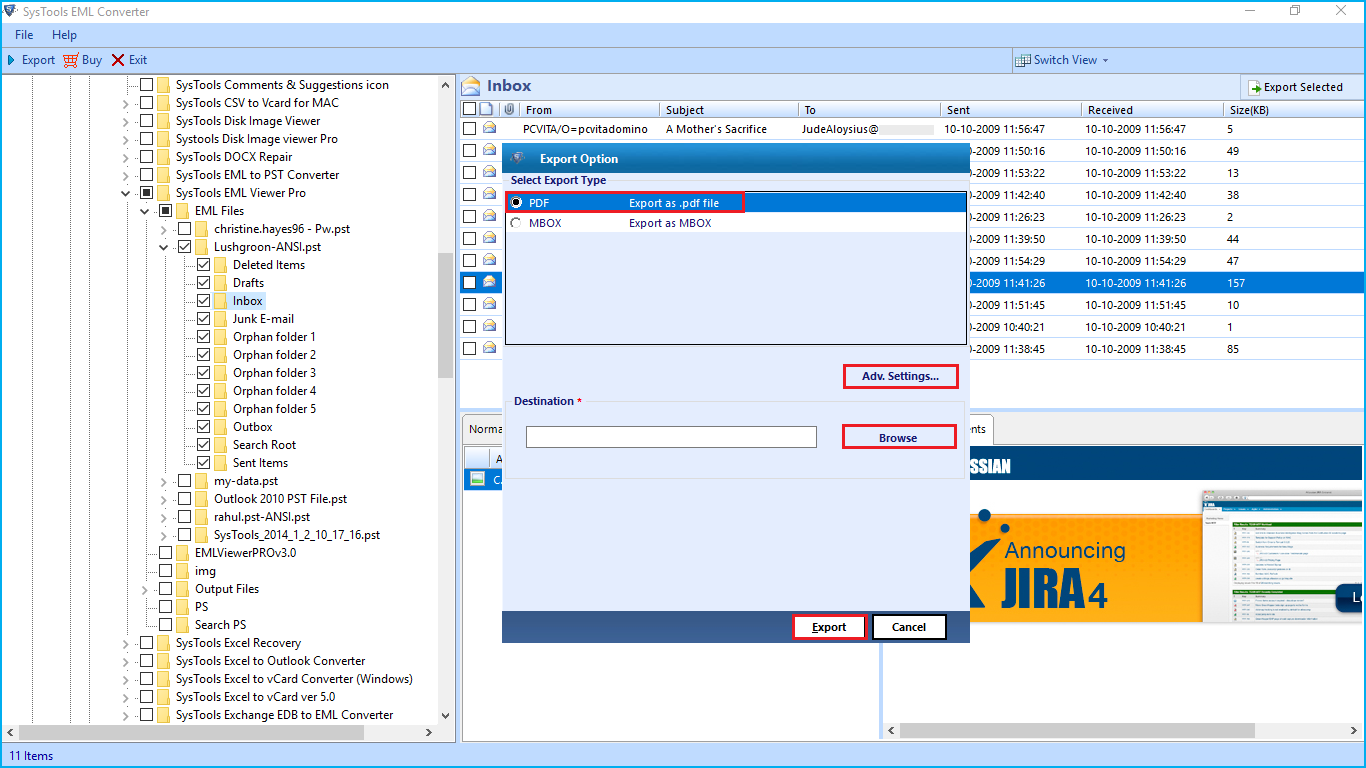Click the Orphan folder 5 folder icon
The image size is (1366, 768).
click(223, 409)
